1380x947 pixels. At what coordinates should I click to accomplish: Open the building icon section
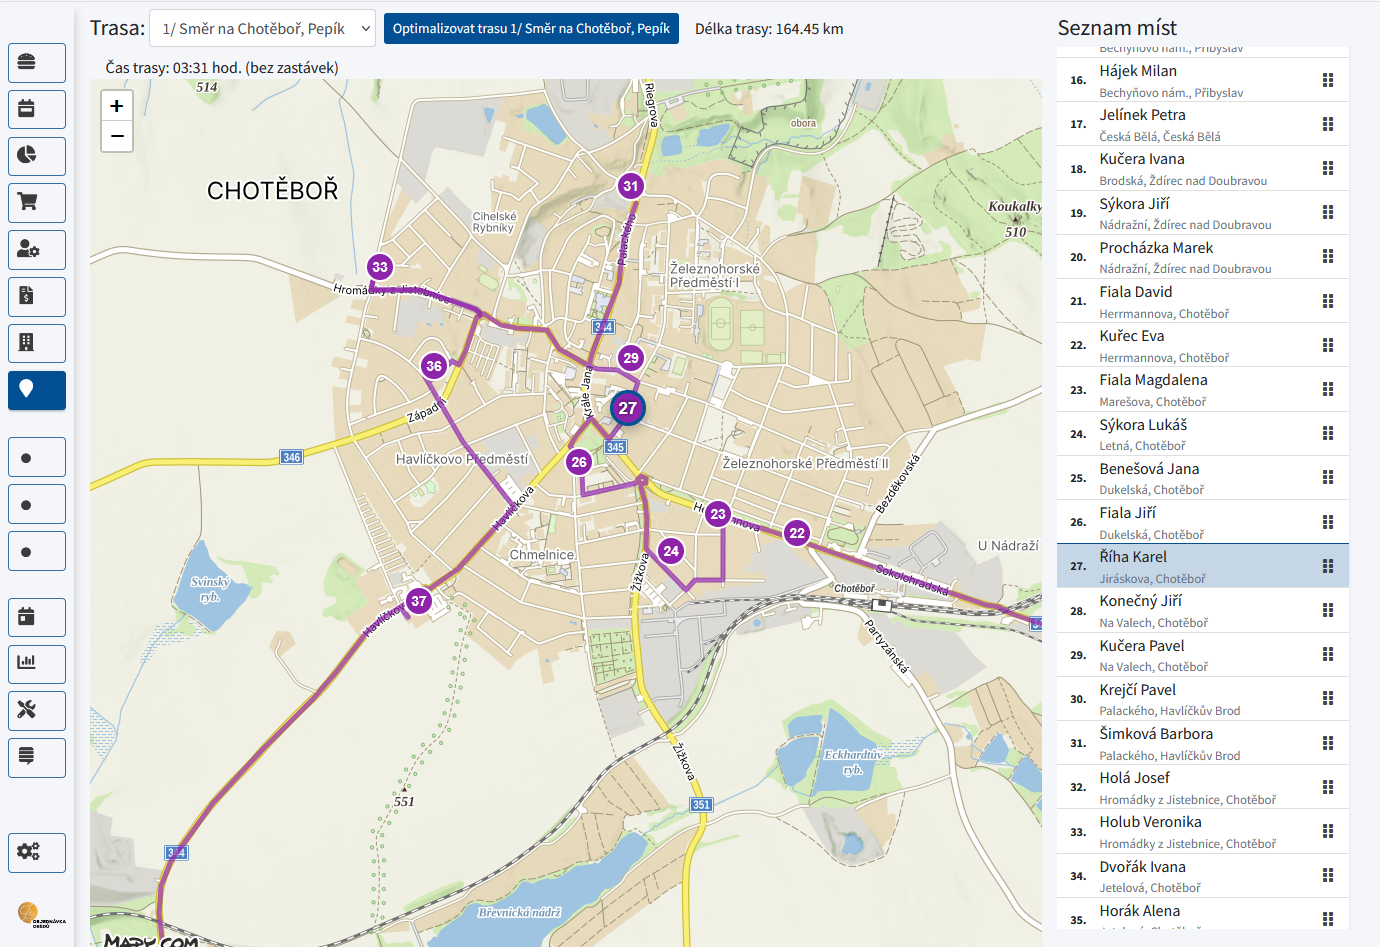point(37,343)
